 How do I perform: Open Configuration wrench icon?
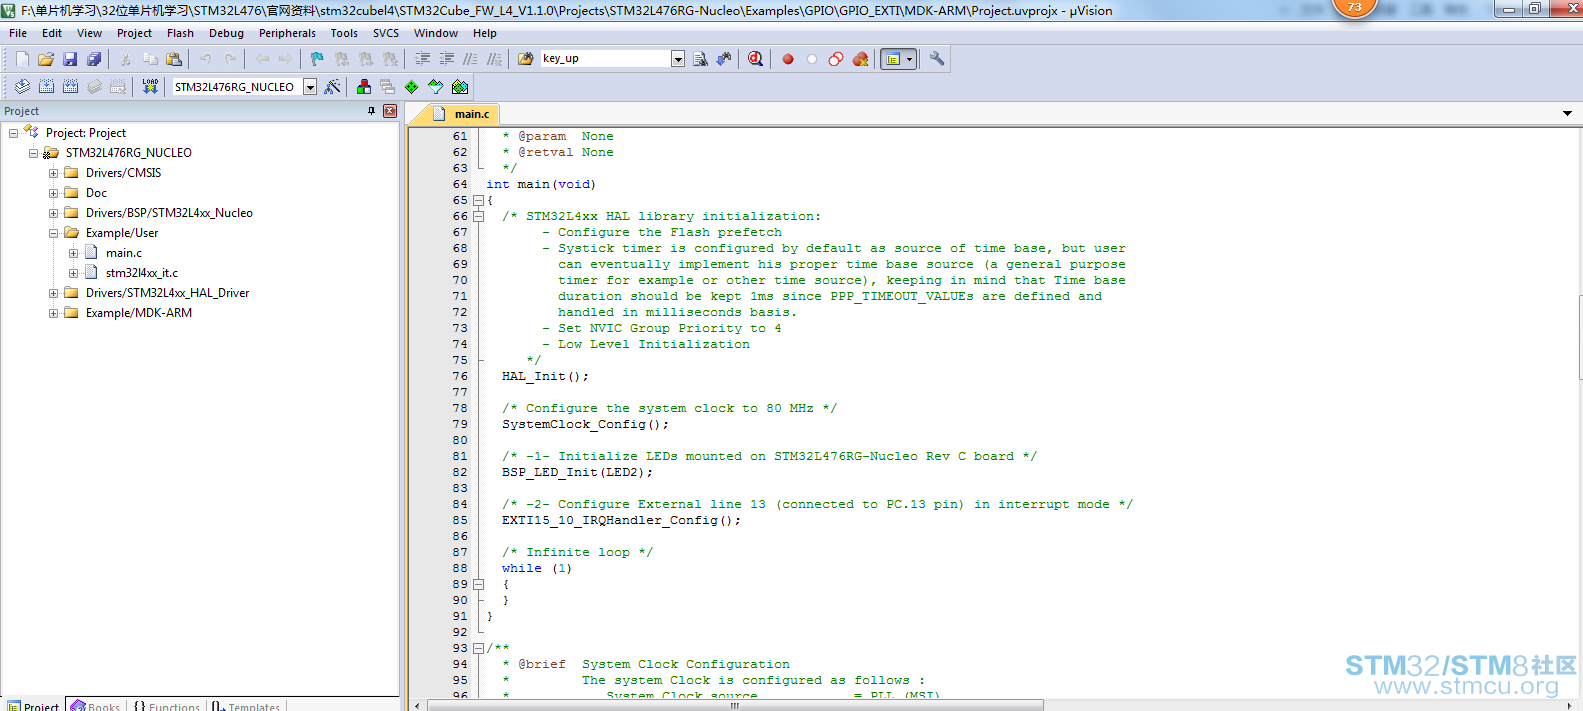(x=937, y=59)
